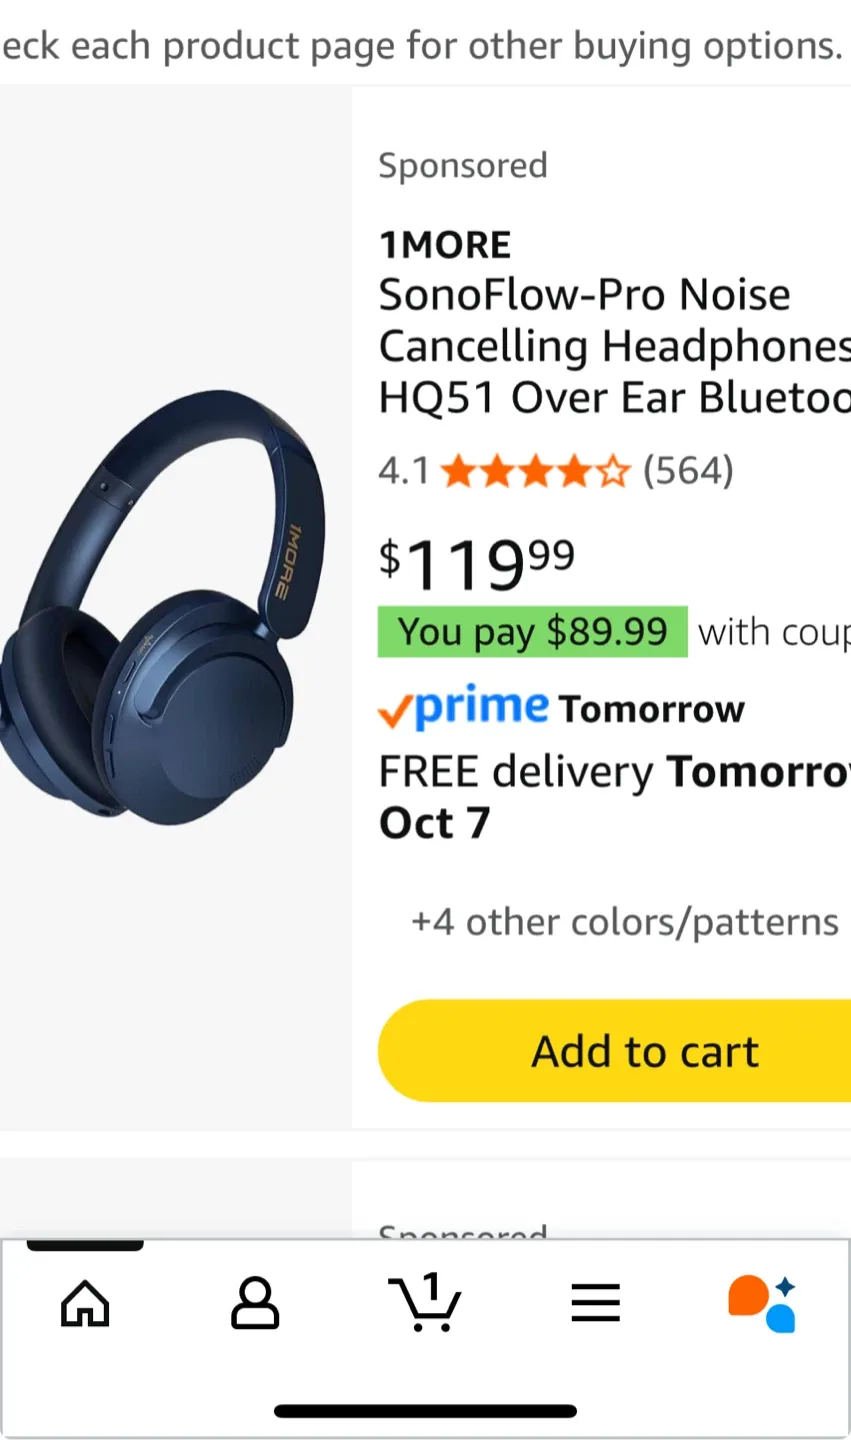
Task: Open the hamburger menu icon
Action: pos(595,1303)
